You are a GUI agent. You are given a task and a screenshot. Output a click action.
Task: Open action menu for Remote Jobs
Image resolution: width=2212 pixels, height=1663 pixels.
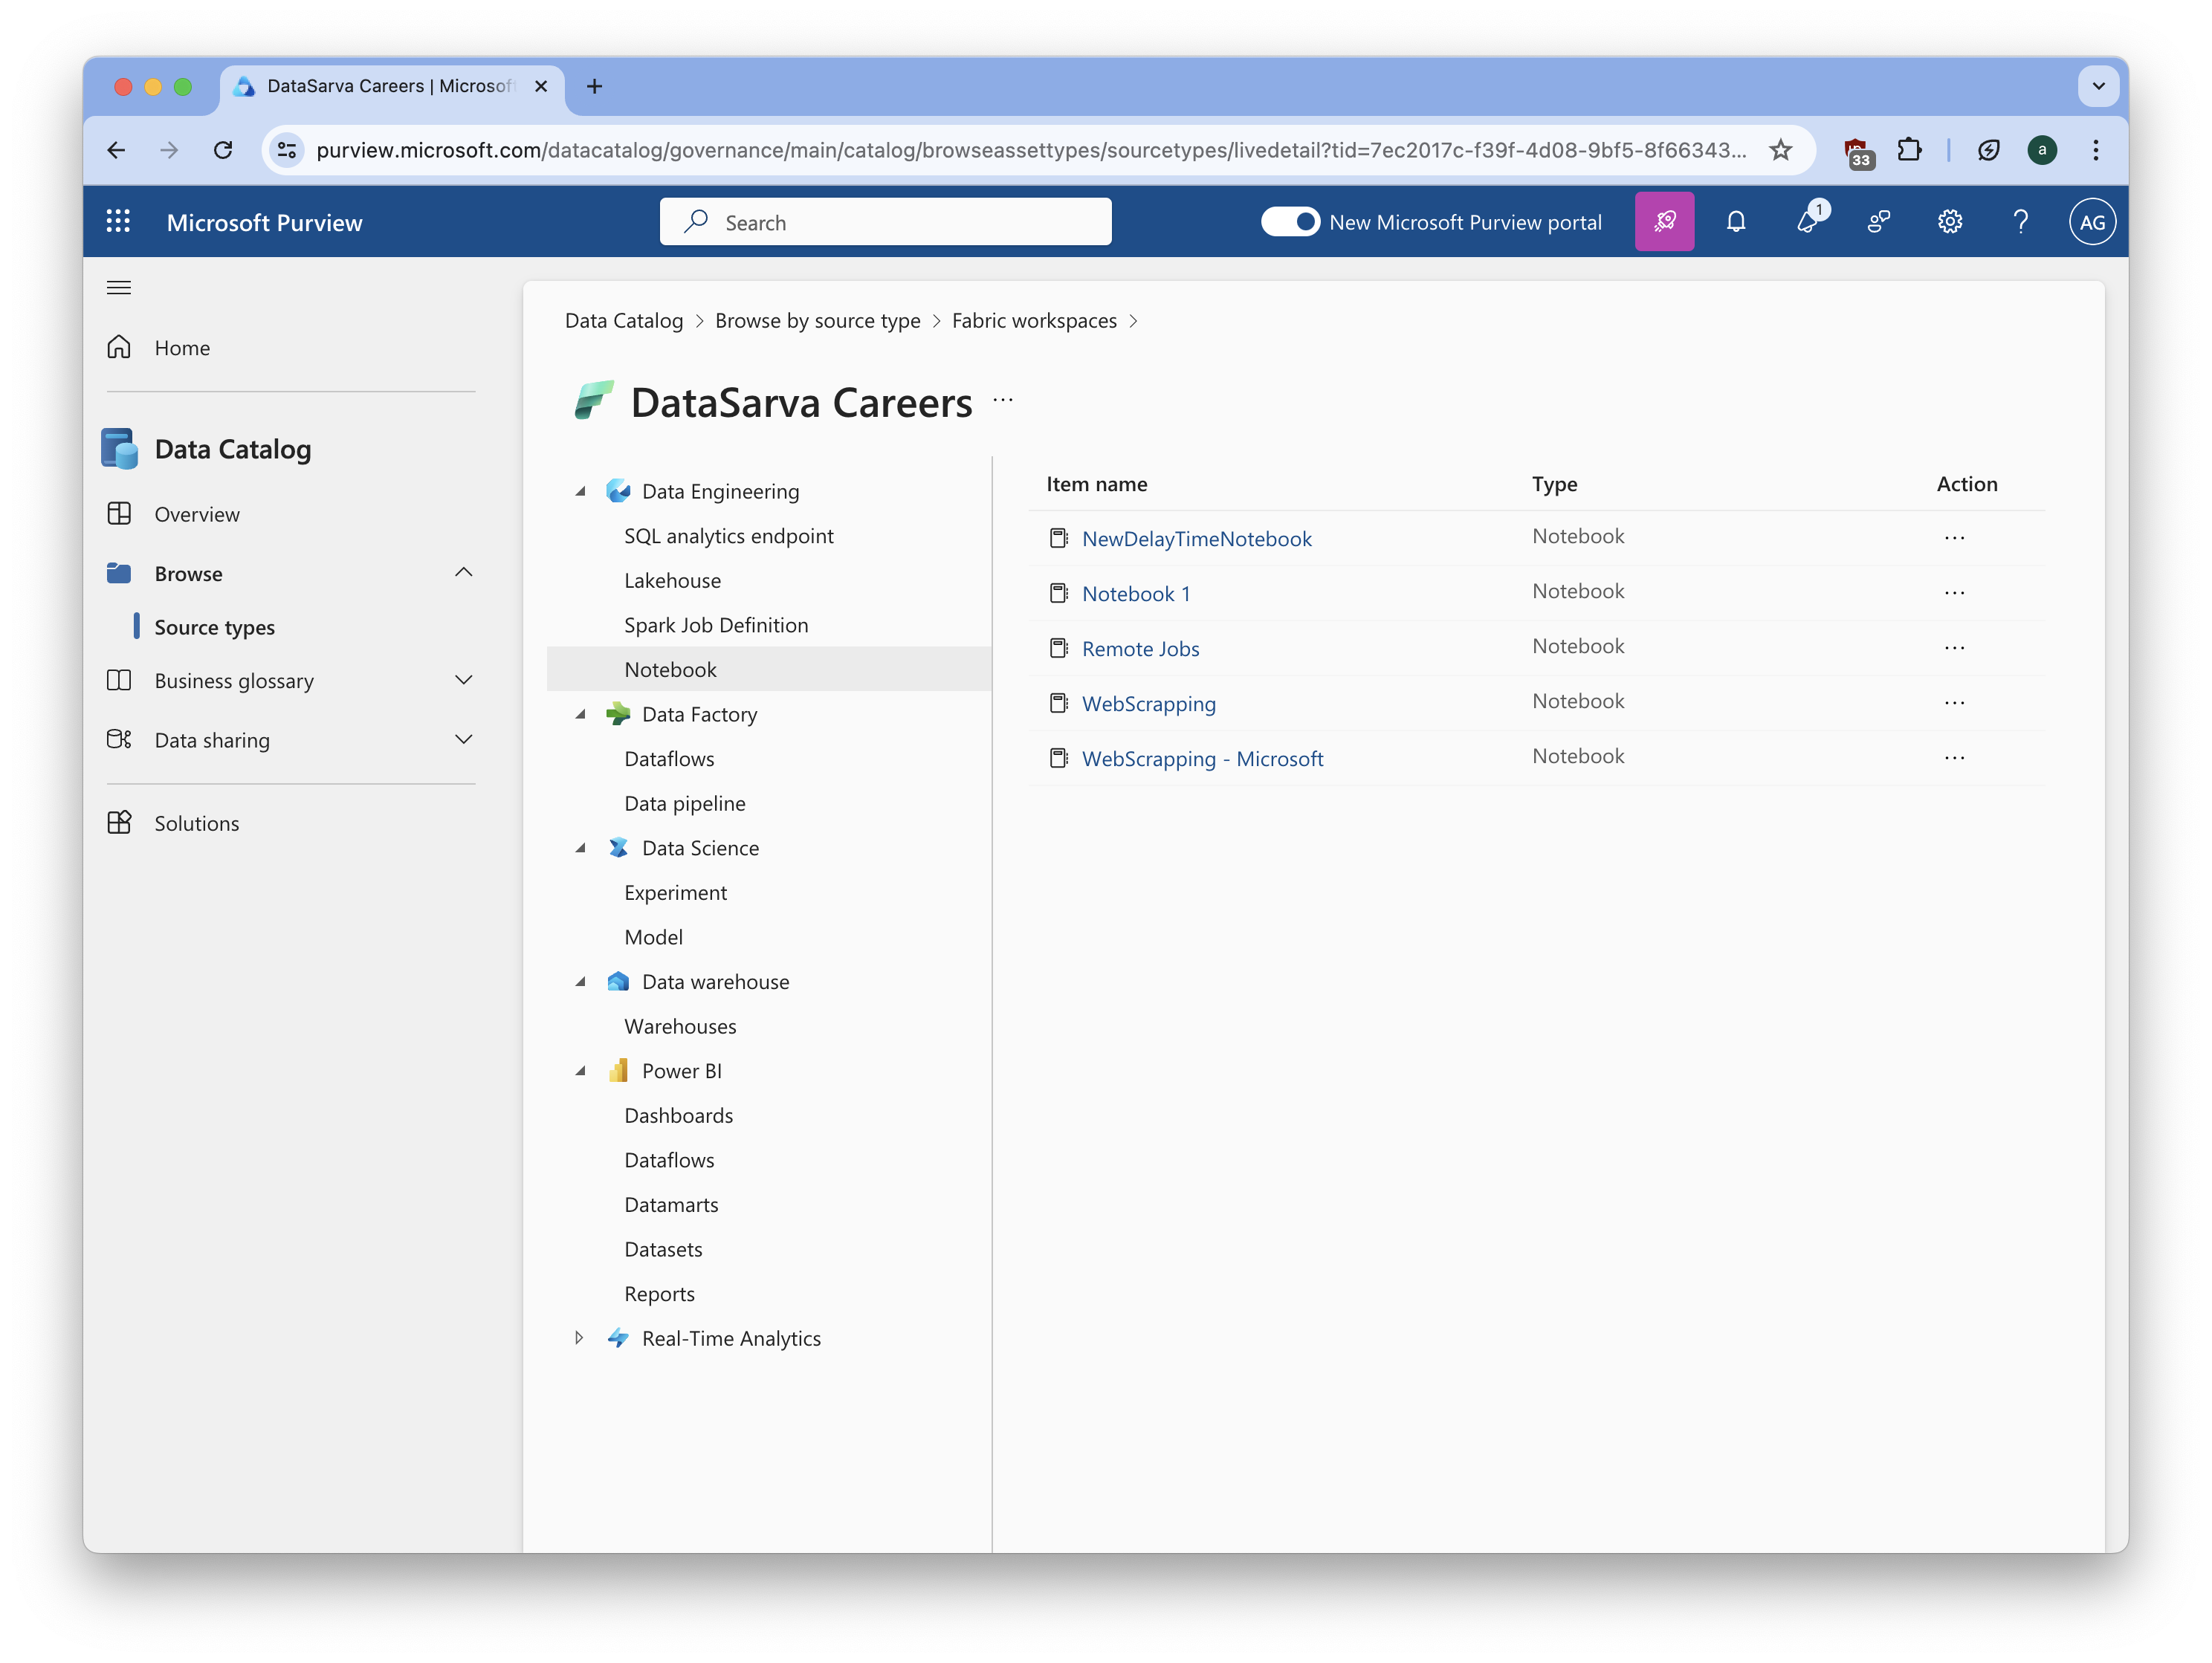point(1954,648)
